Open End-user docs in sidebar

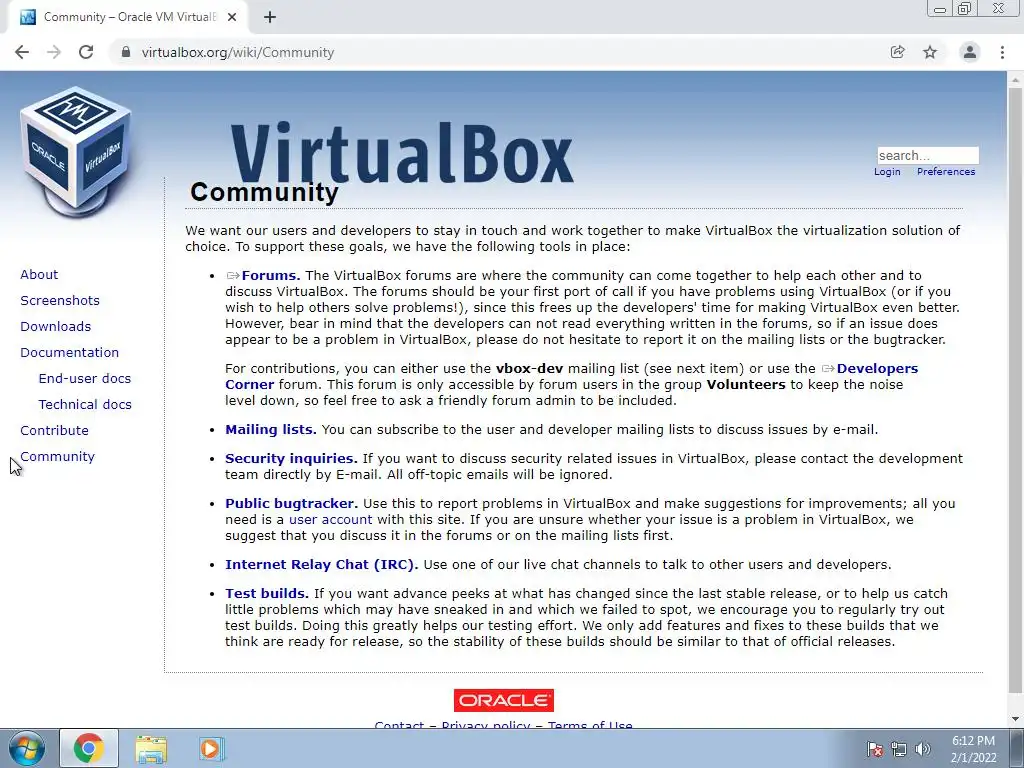click(84, 379)
